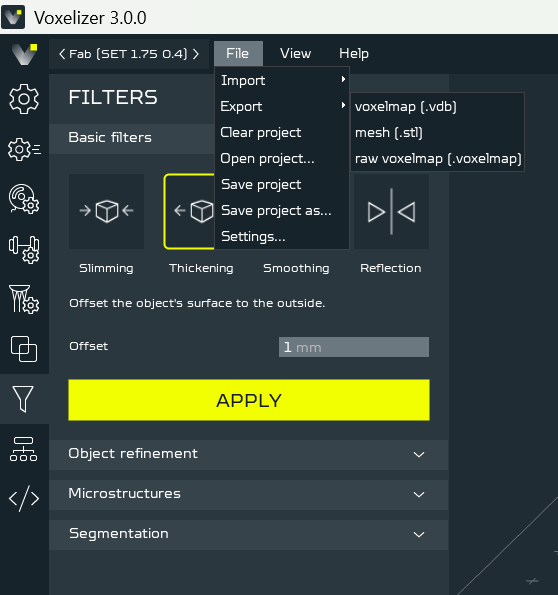Expand the Microstructures section
558x595 pixels.
(249, 494)
